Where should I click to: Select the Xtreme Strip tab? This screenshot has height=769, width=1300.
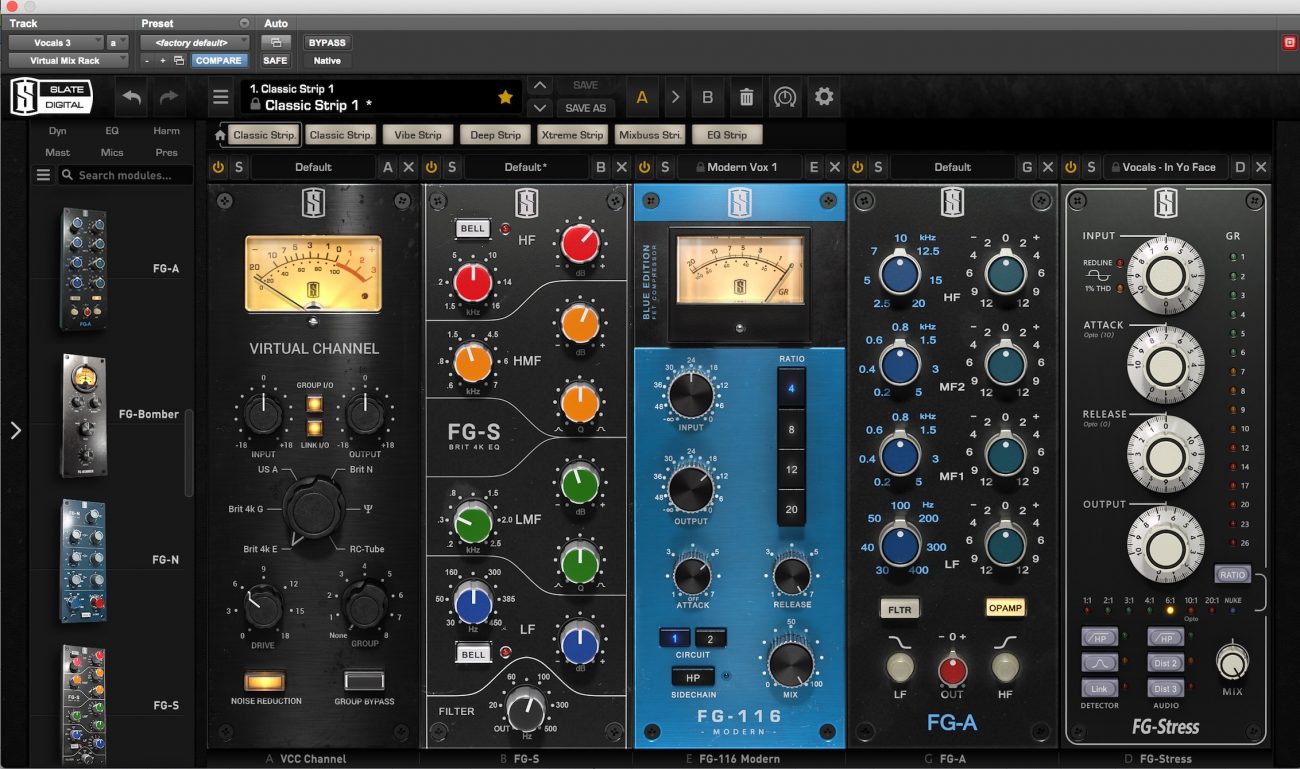(x=572, y=135)
